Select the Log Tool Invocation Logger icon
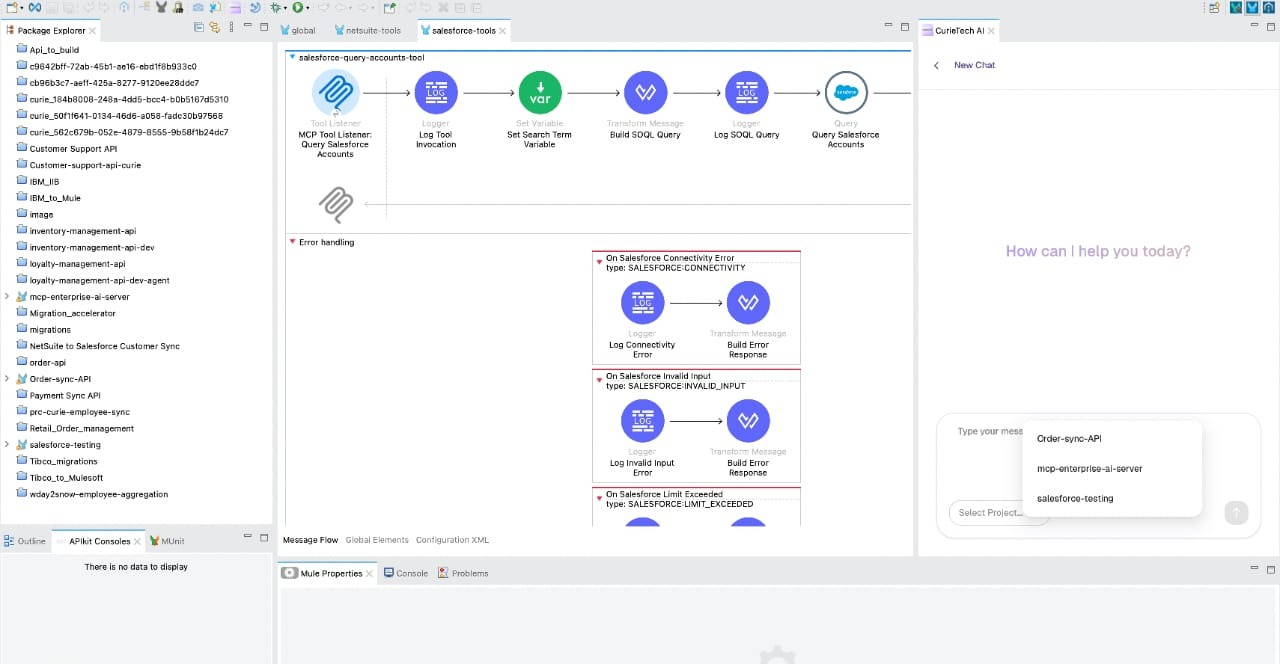The height and width of the screenshot is (664, 1280). tap(436, 92)
